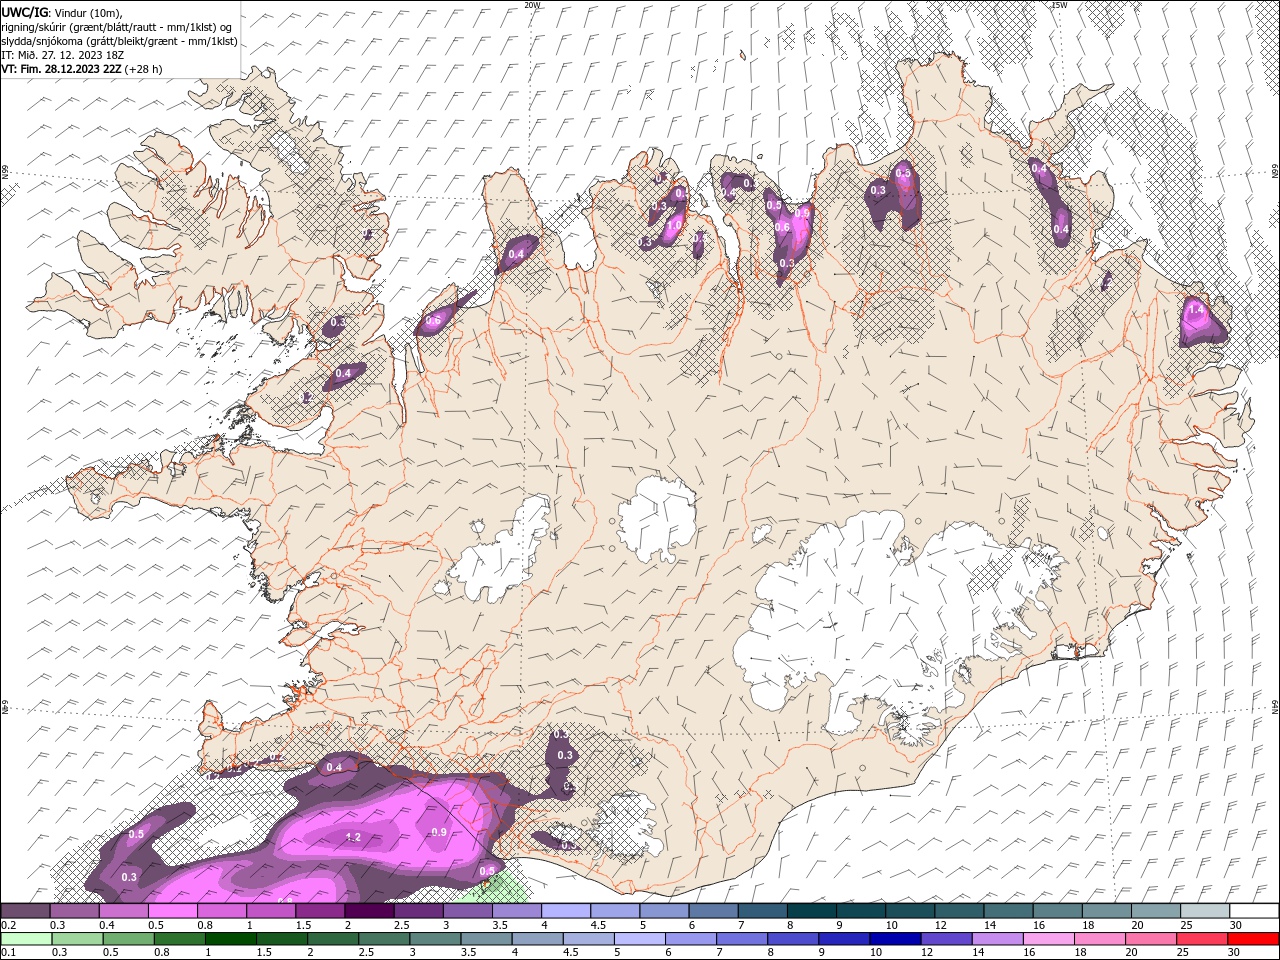This screenshot has height=960, width=1280.
Task: Pick the light pink rain-scale swatch labeled 16
Action: point(1050,939)
